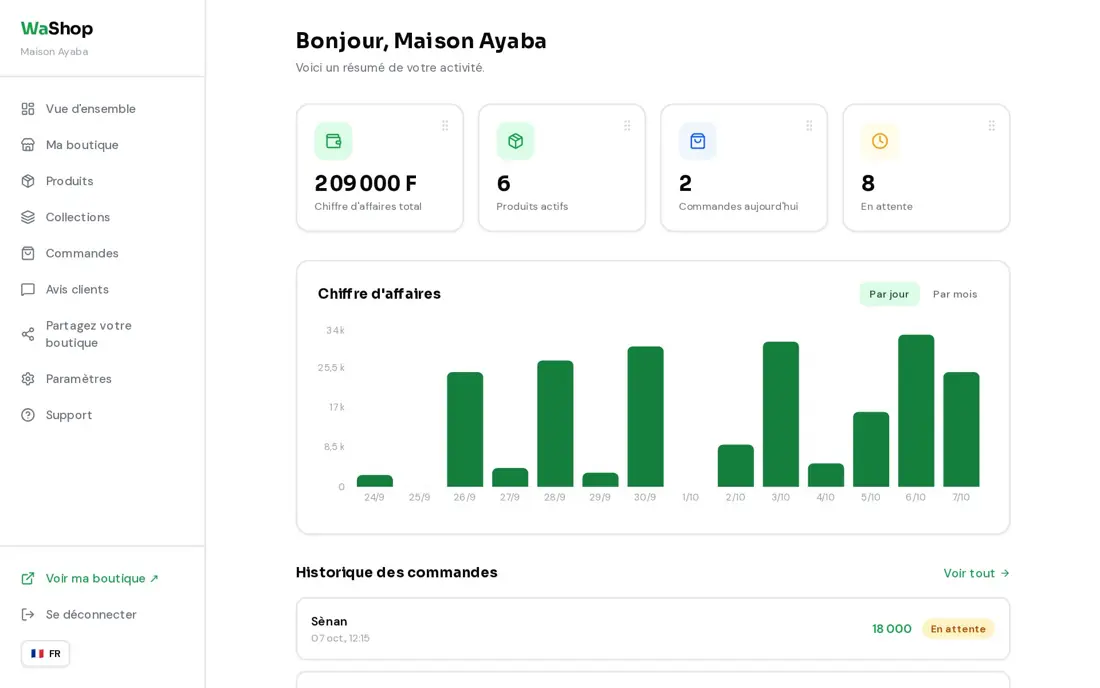Image resolution: width=1100 pixels, height=688 pixels.
Task: Click the En attente badge on Sènan order
Action: 958,628
